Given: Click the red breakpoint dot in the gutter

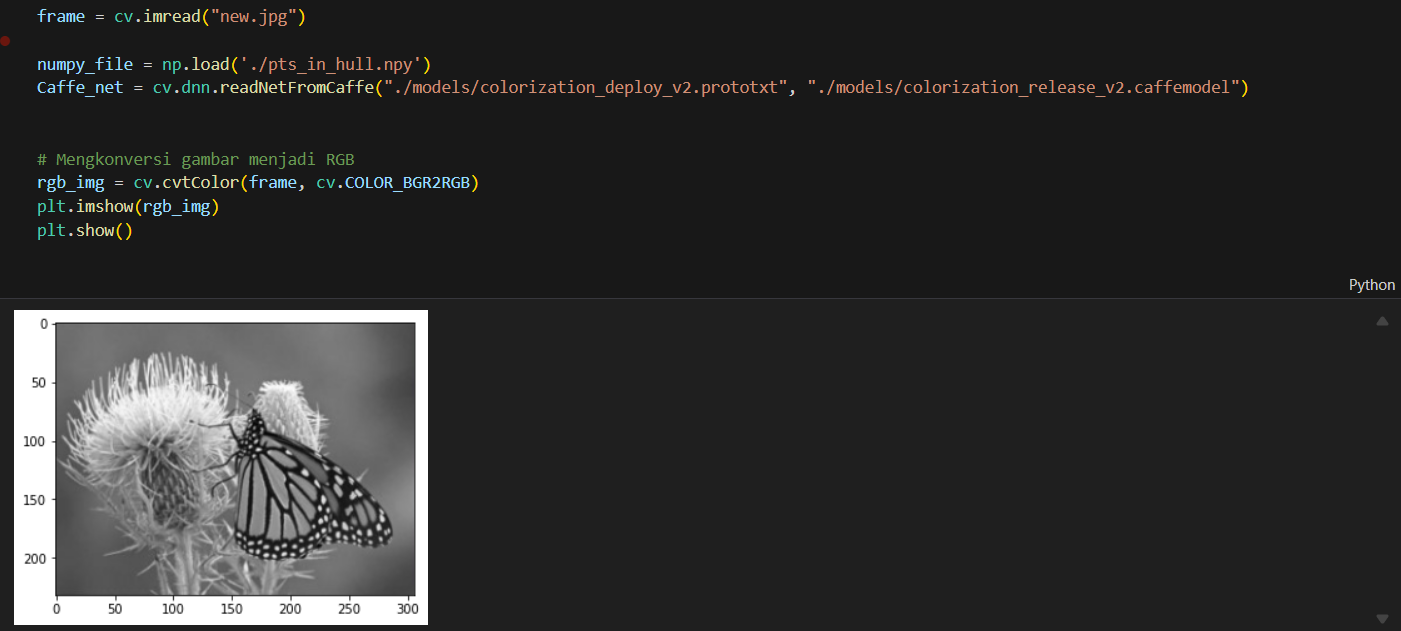Looking at the screenshot, I should pyautogui.click(x=5, y=41).
